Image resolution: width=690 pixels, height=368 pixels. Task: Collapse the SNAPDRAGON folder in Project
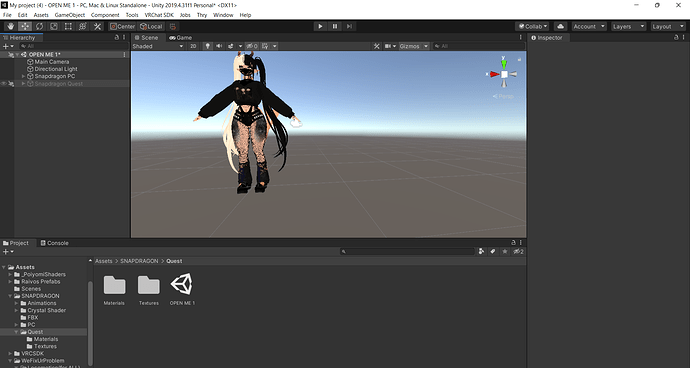click(11, 296)
